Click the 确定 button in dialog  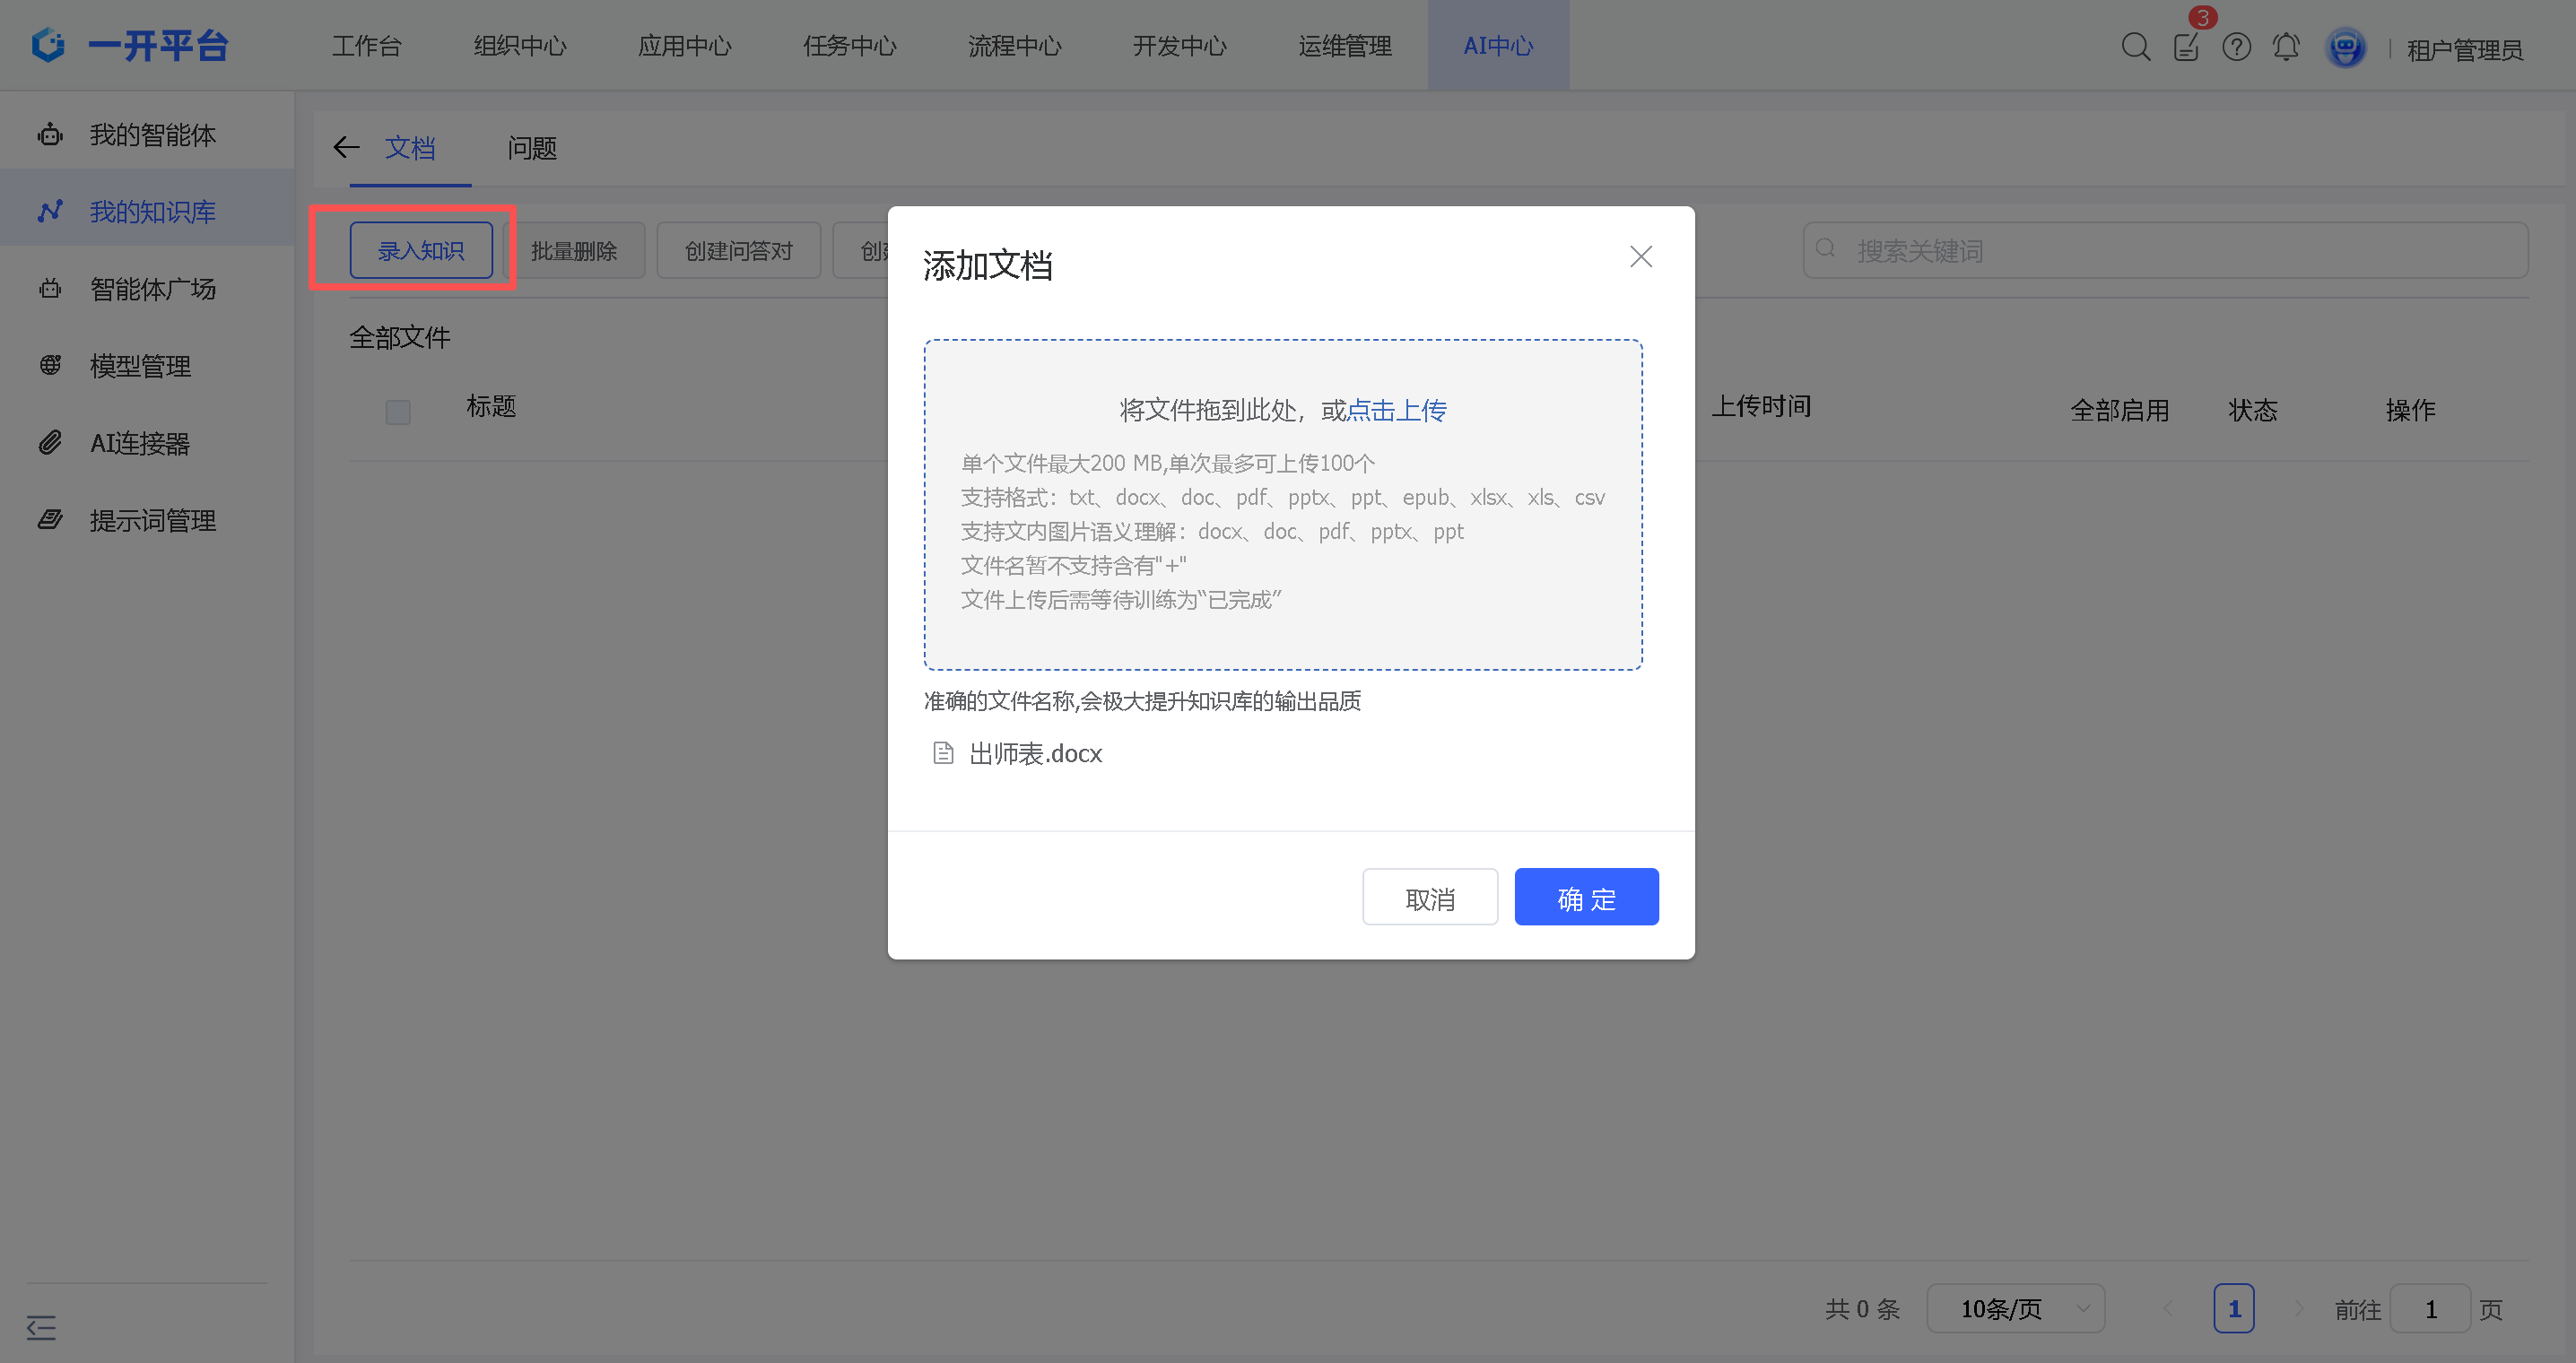(x=1586, y=897)
